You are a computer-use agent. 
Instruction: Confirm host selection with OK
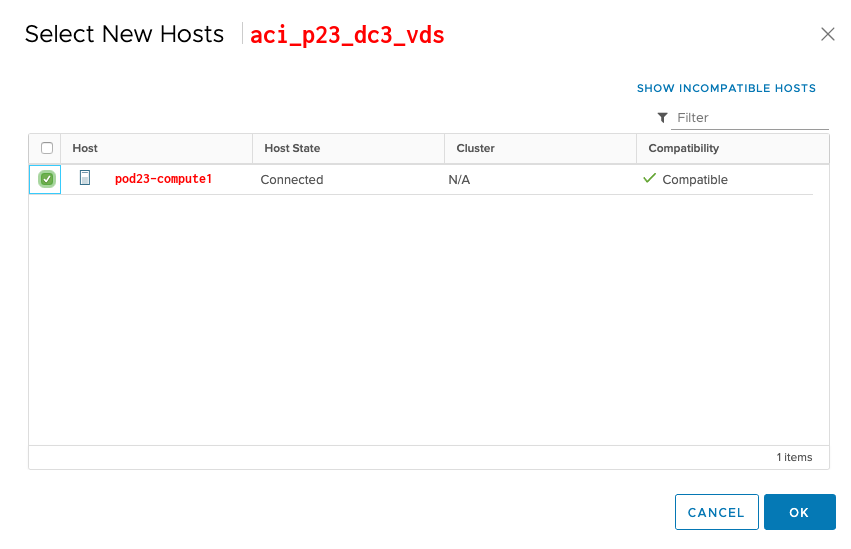[x=799, y=512]
